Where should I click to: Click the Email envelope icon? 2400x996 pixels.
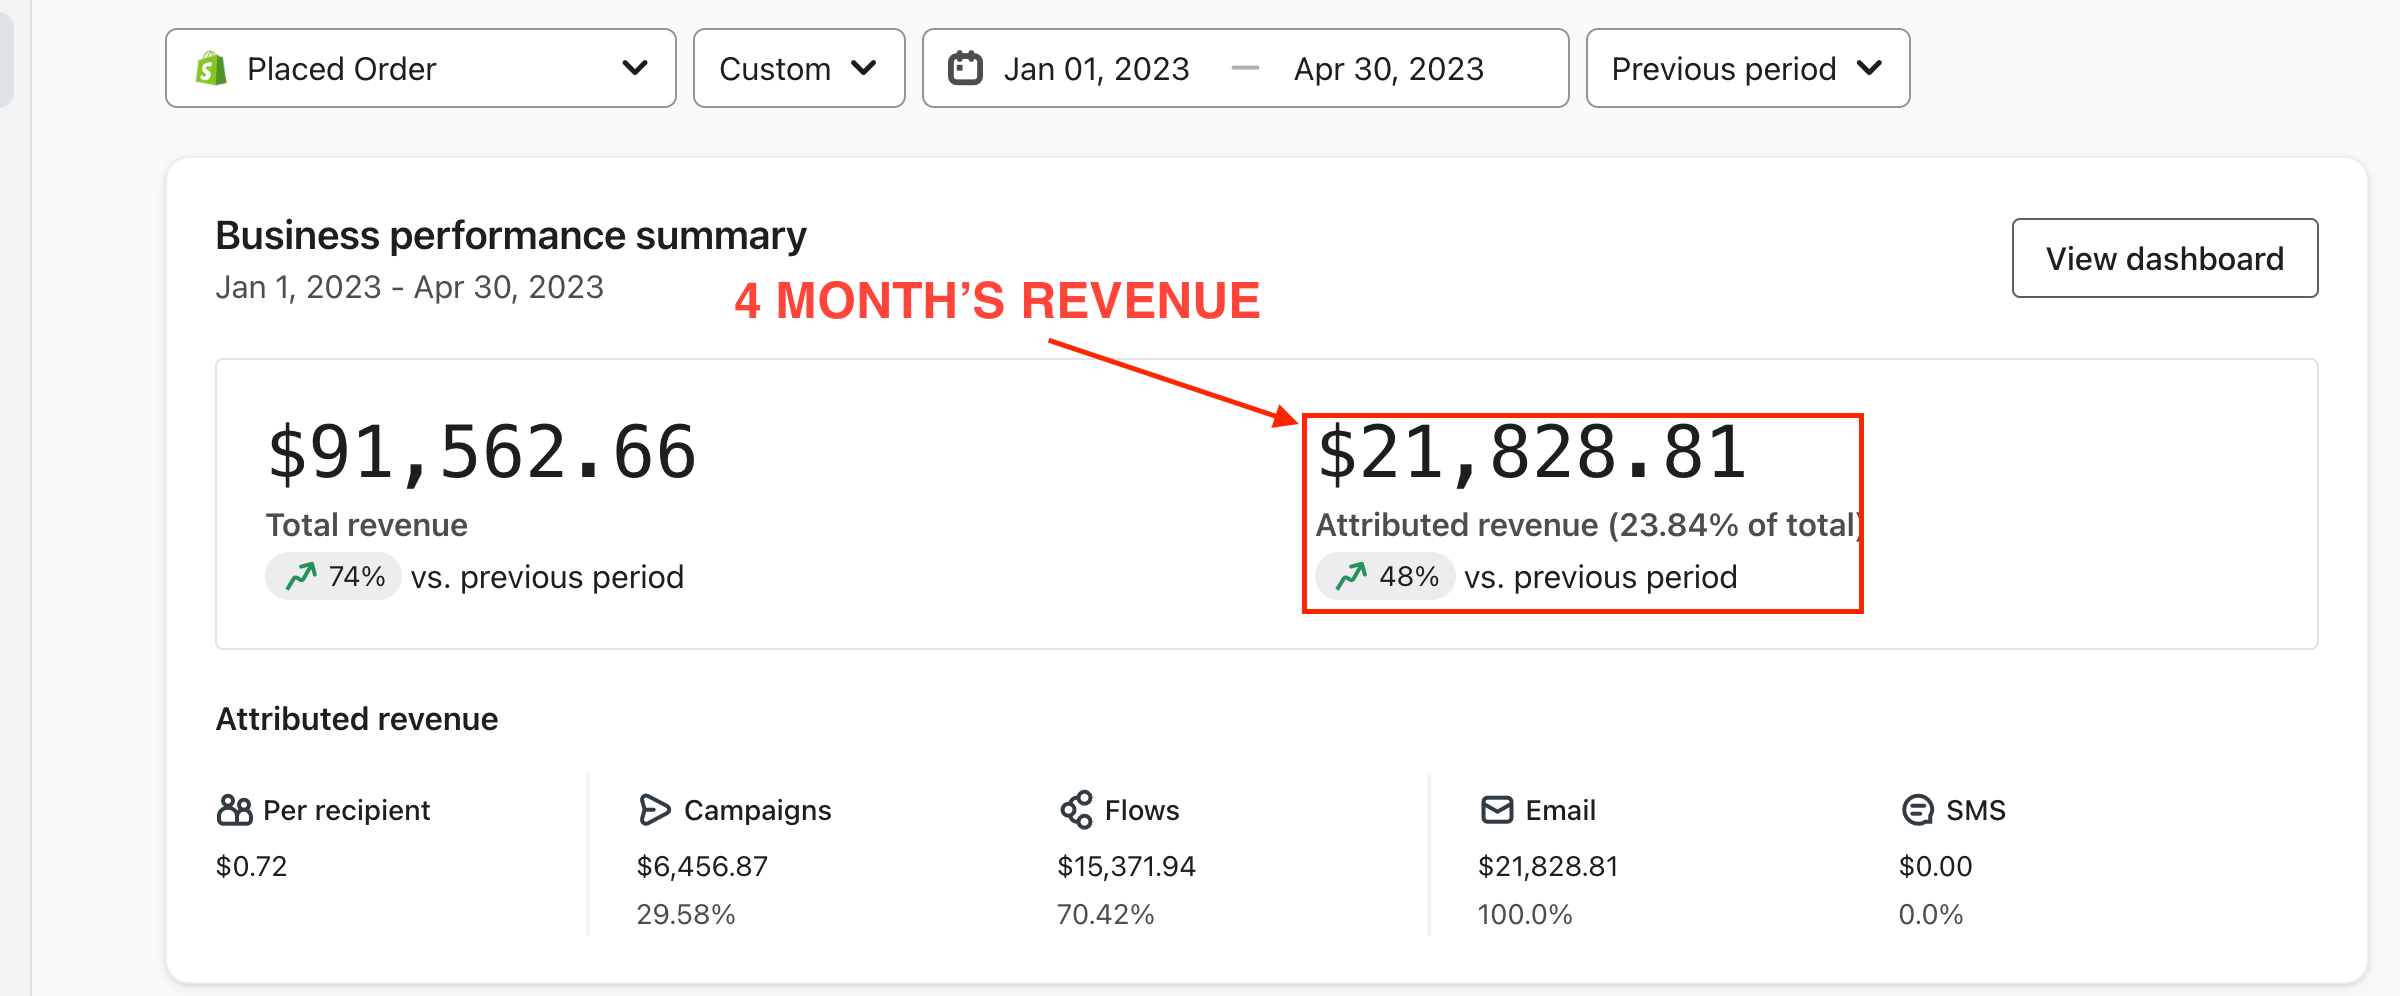(x=1497, y=810)
